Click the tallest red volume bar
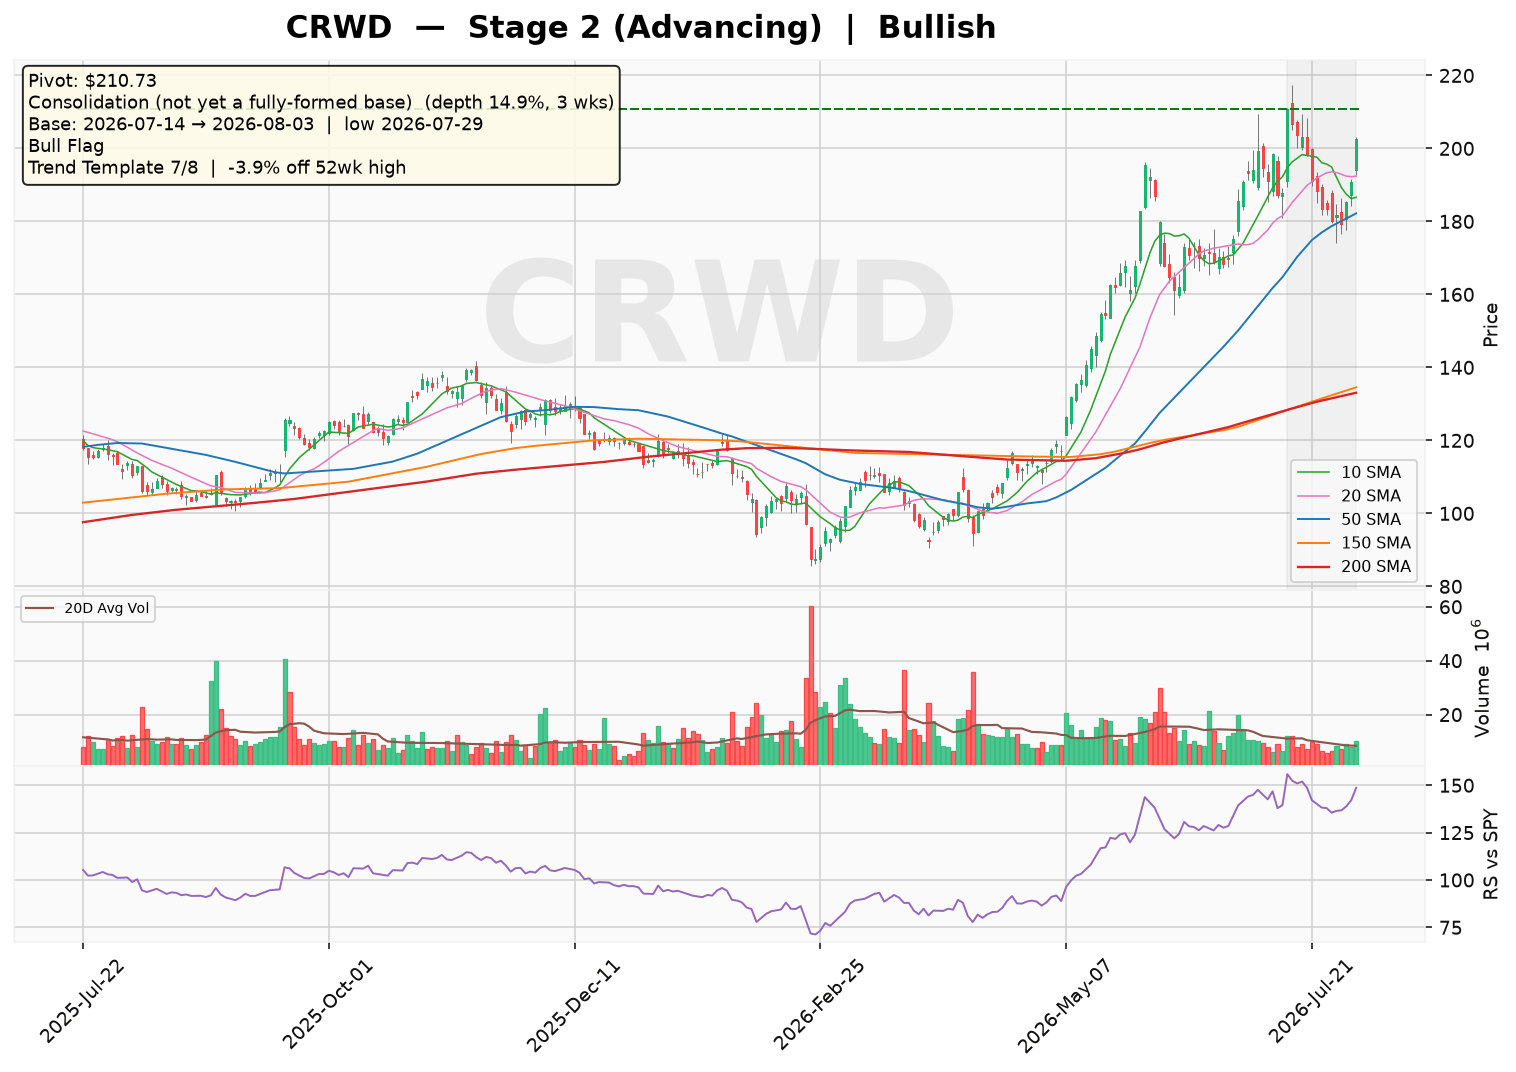 coord(811,685)
